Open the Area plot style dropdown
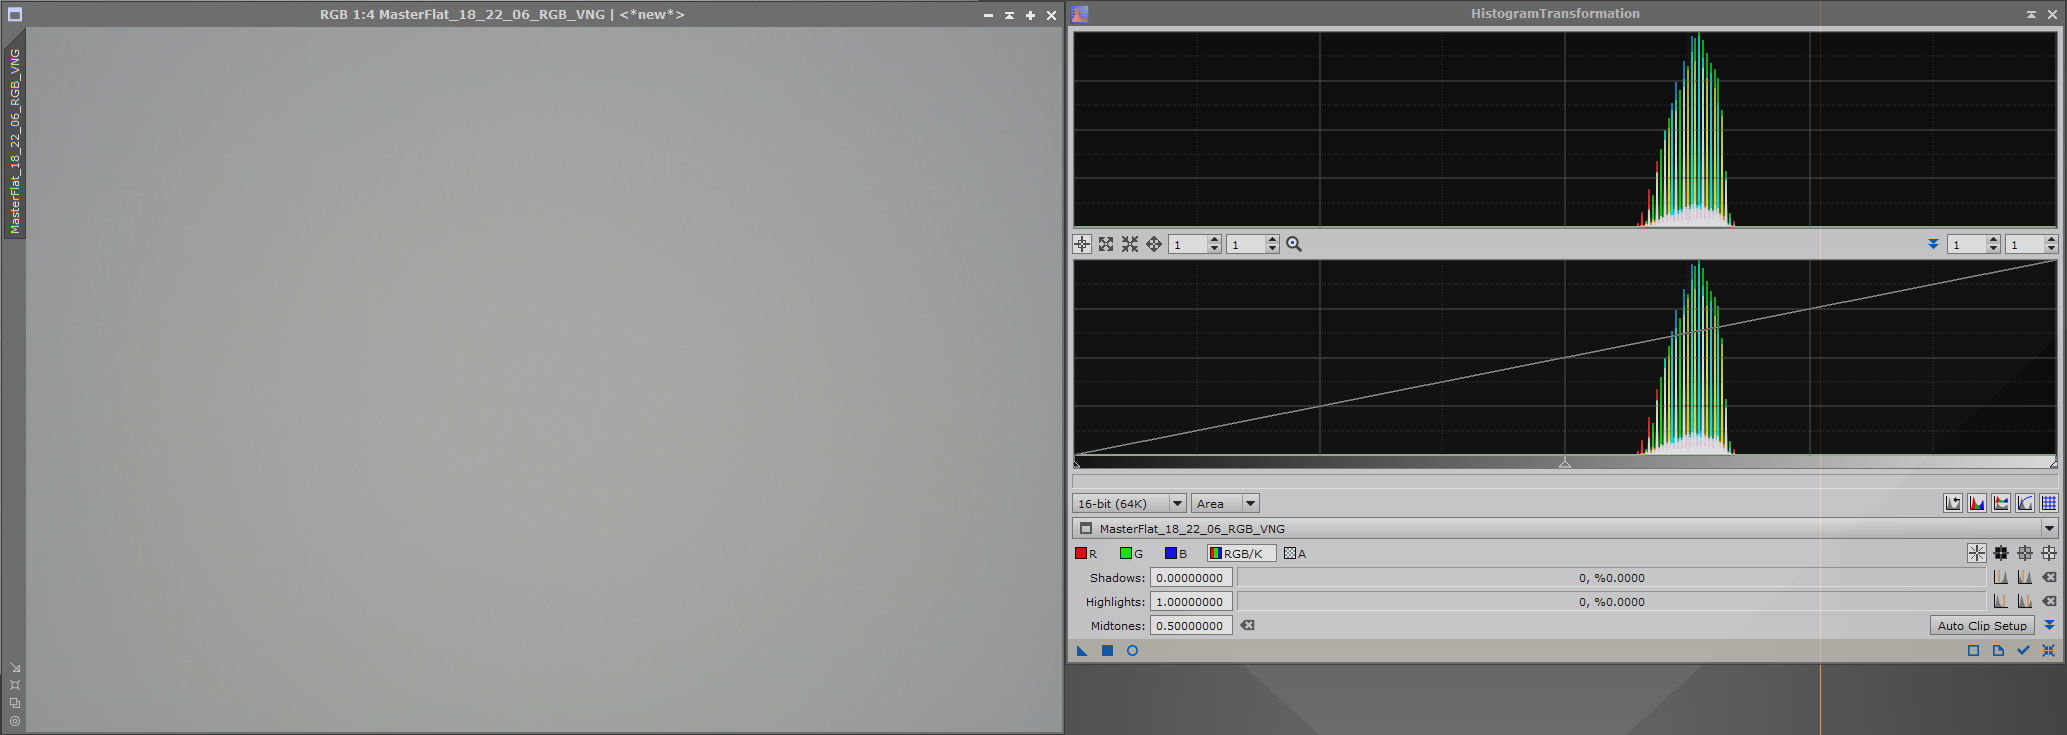This screenshot has height=735, width=2067. point(1225,503)
